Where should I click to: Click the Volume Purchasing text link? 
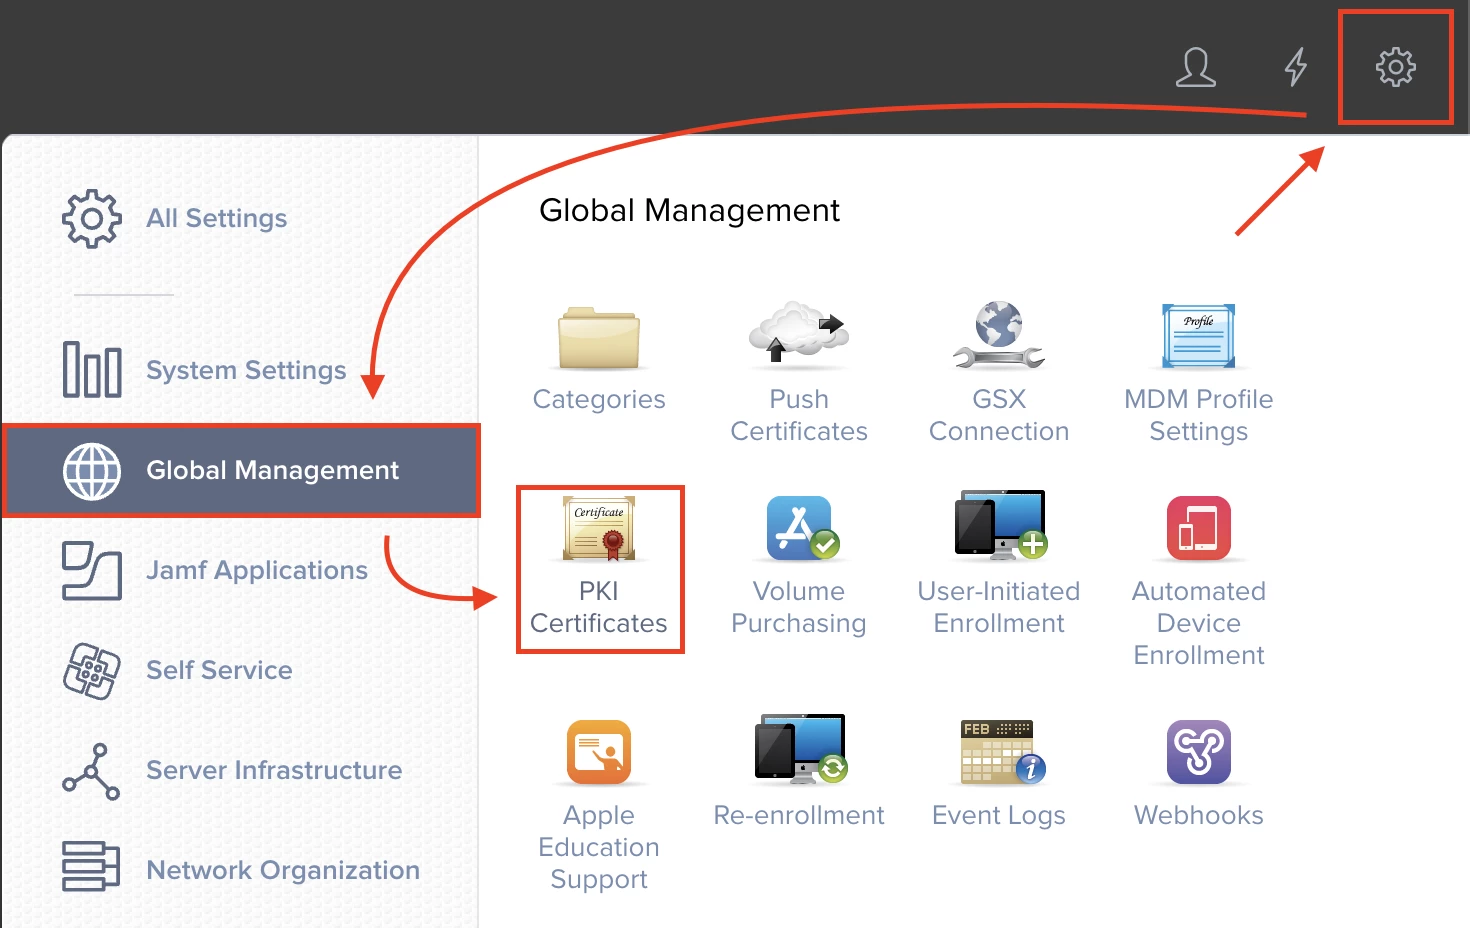(x=799, y=607)
